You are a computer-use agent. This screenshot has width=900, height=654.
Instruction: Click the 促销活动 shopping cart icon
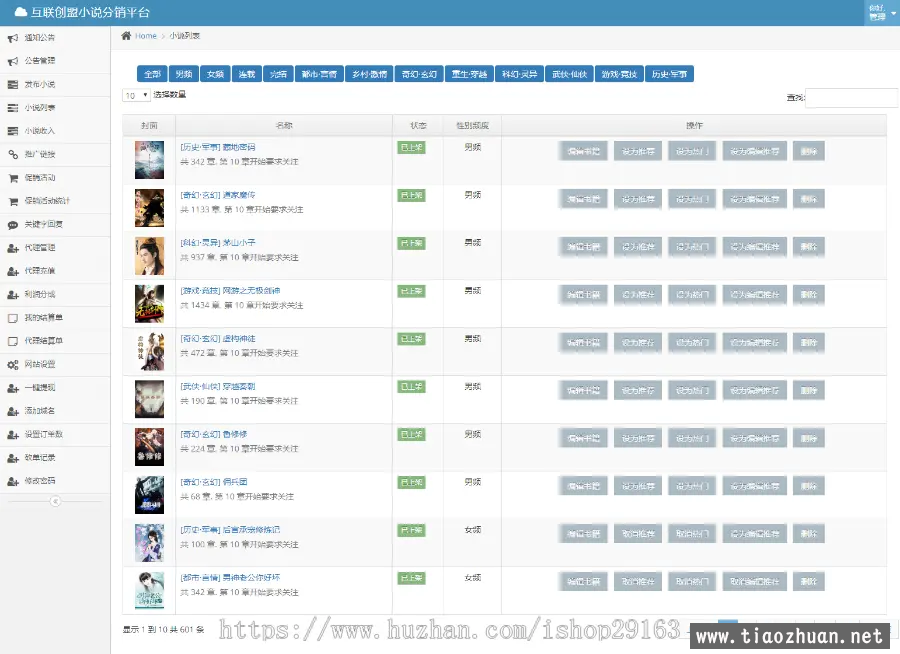click(x=13, y=178)
